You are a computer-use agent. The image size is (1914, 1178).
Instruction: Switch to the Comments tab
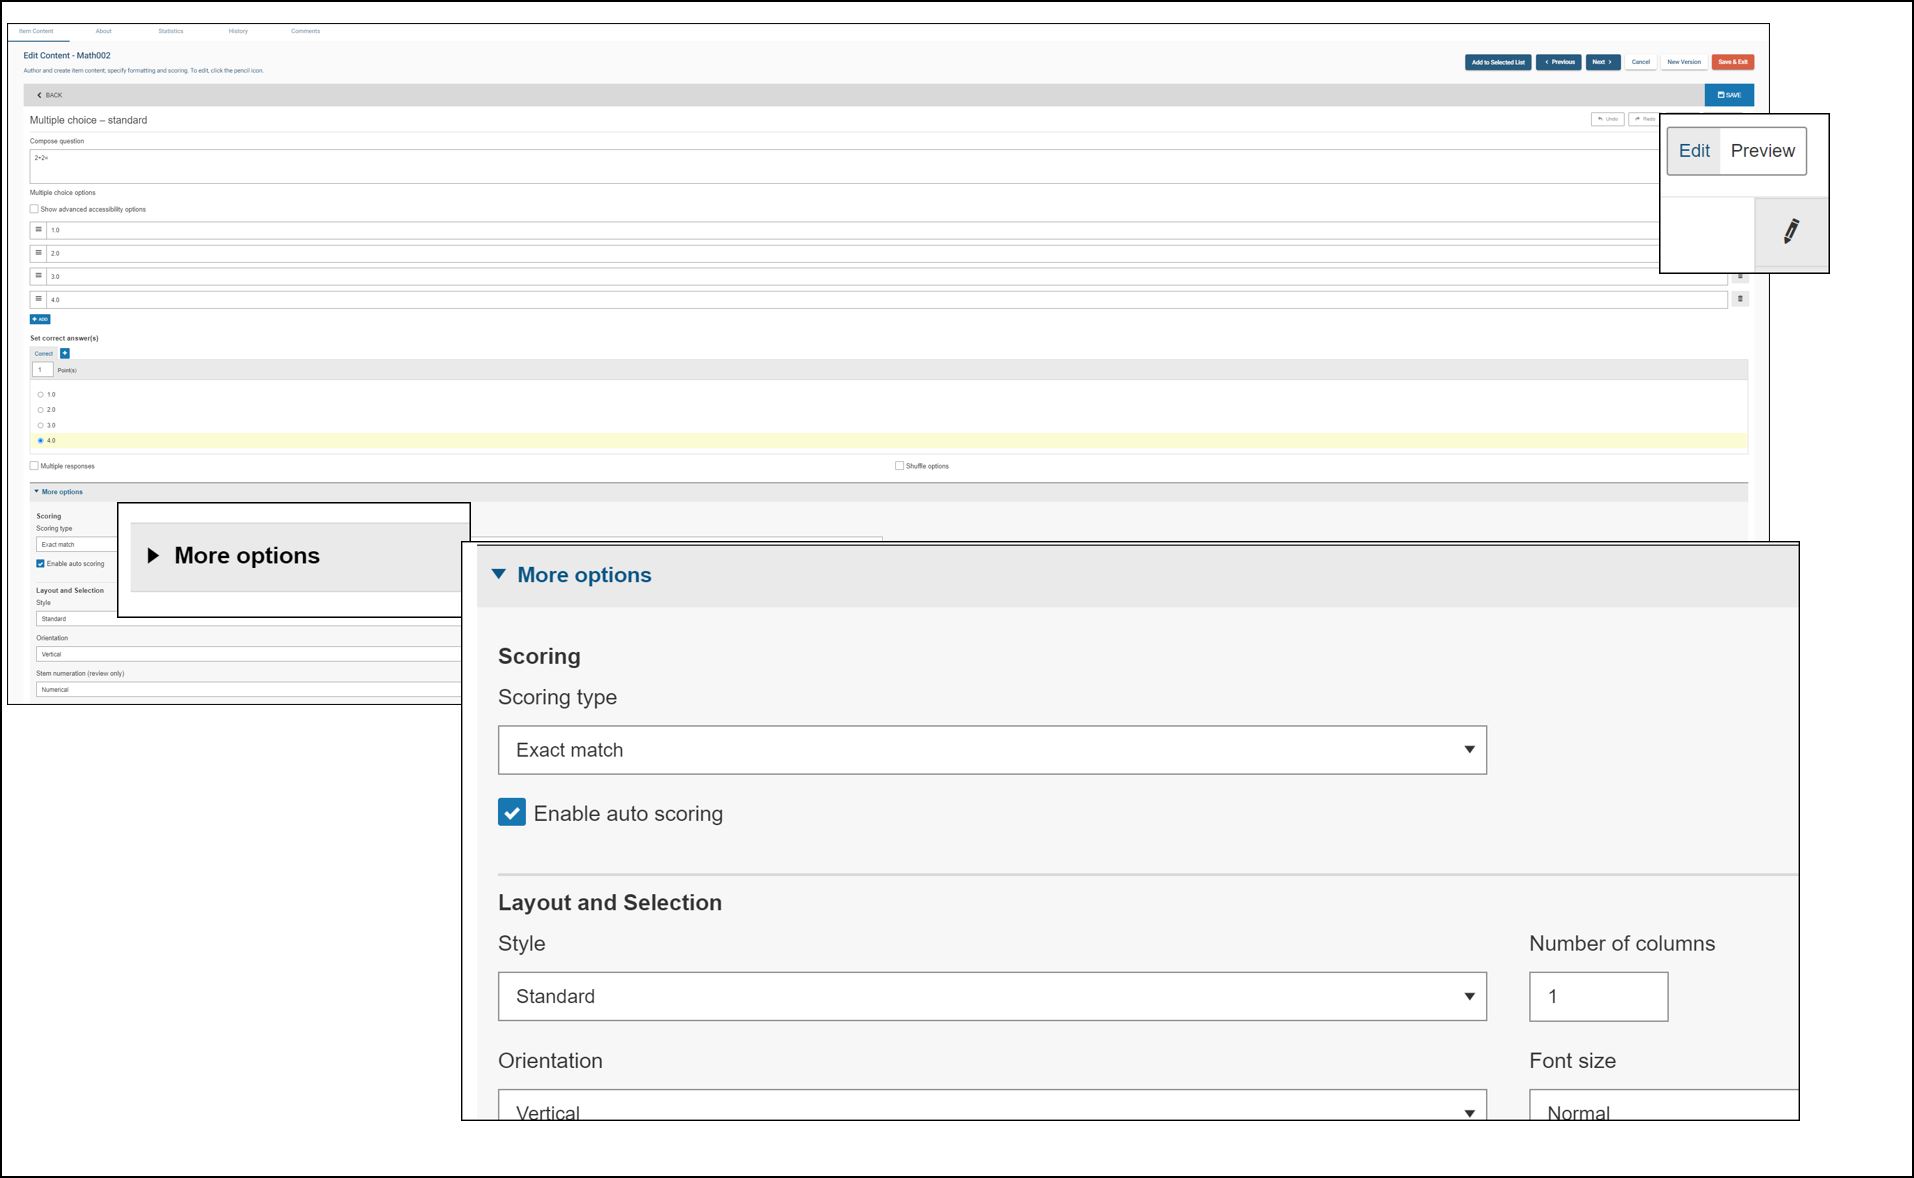tap(306, 31)
